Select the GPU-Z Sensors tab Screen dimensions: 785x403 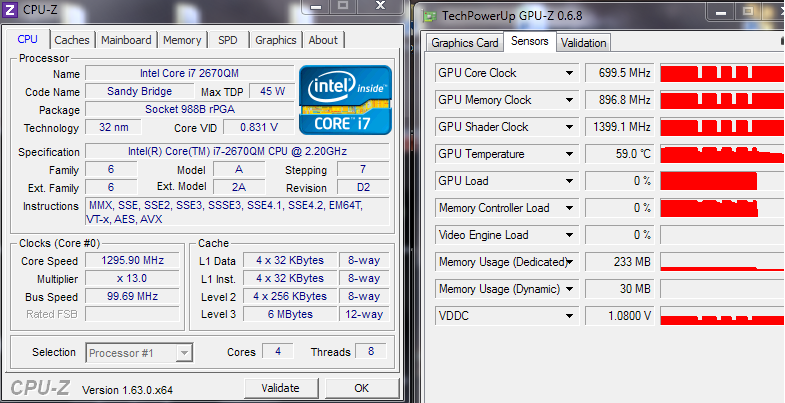pos(530,42)
